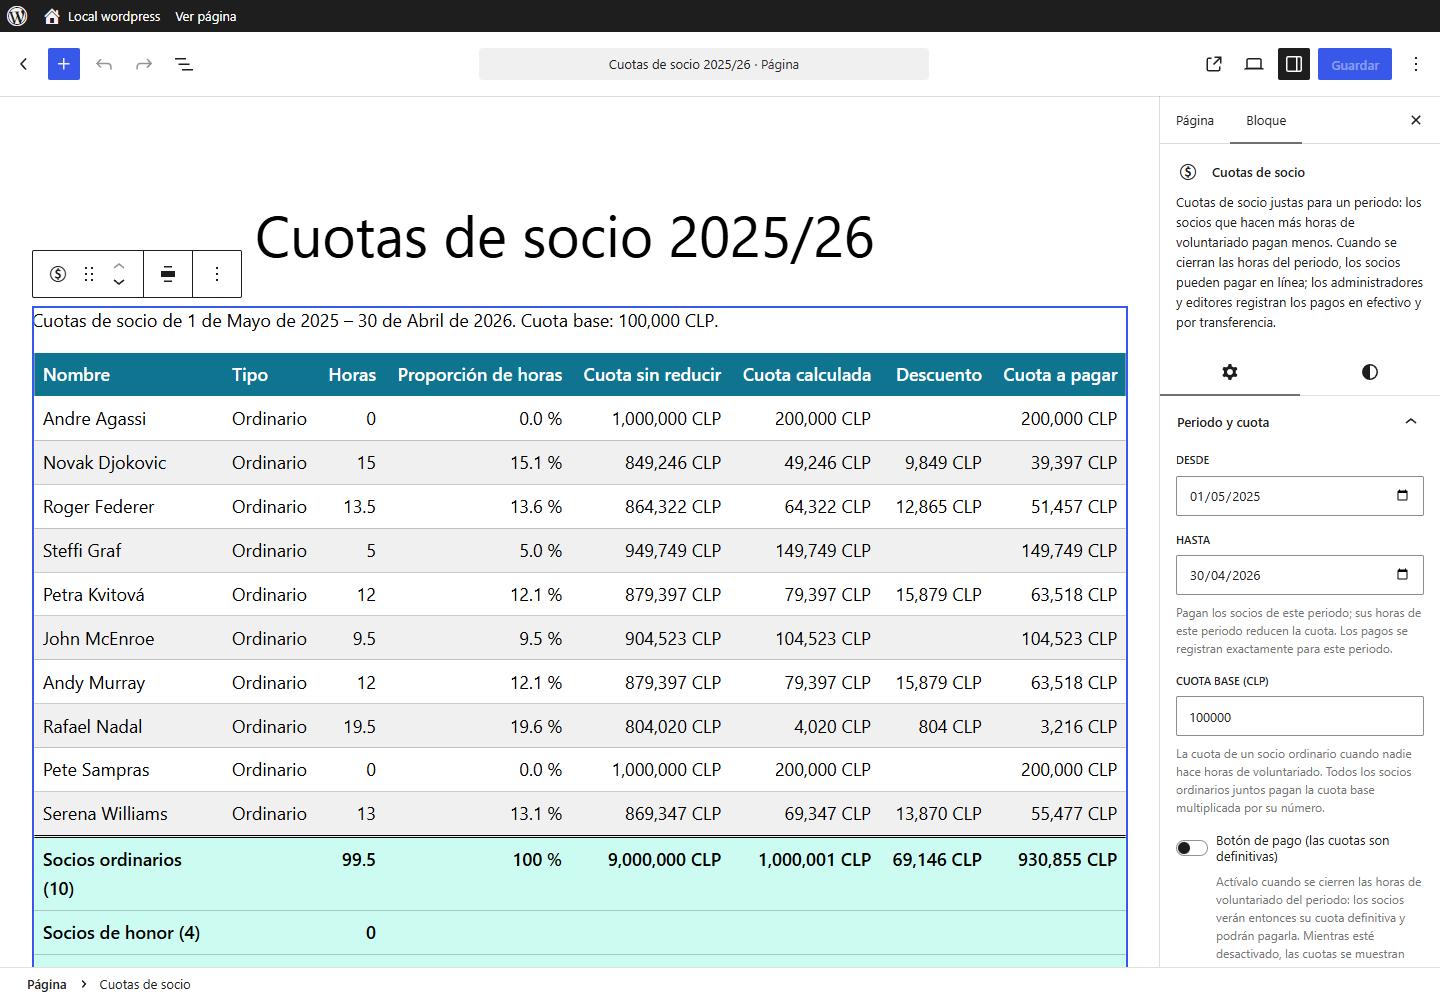This screenshot has height=1000, width=1440.
Task: Click the Cuota a pagar column header
Action: coord(1060,375)
